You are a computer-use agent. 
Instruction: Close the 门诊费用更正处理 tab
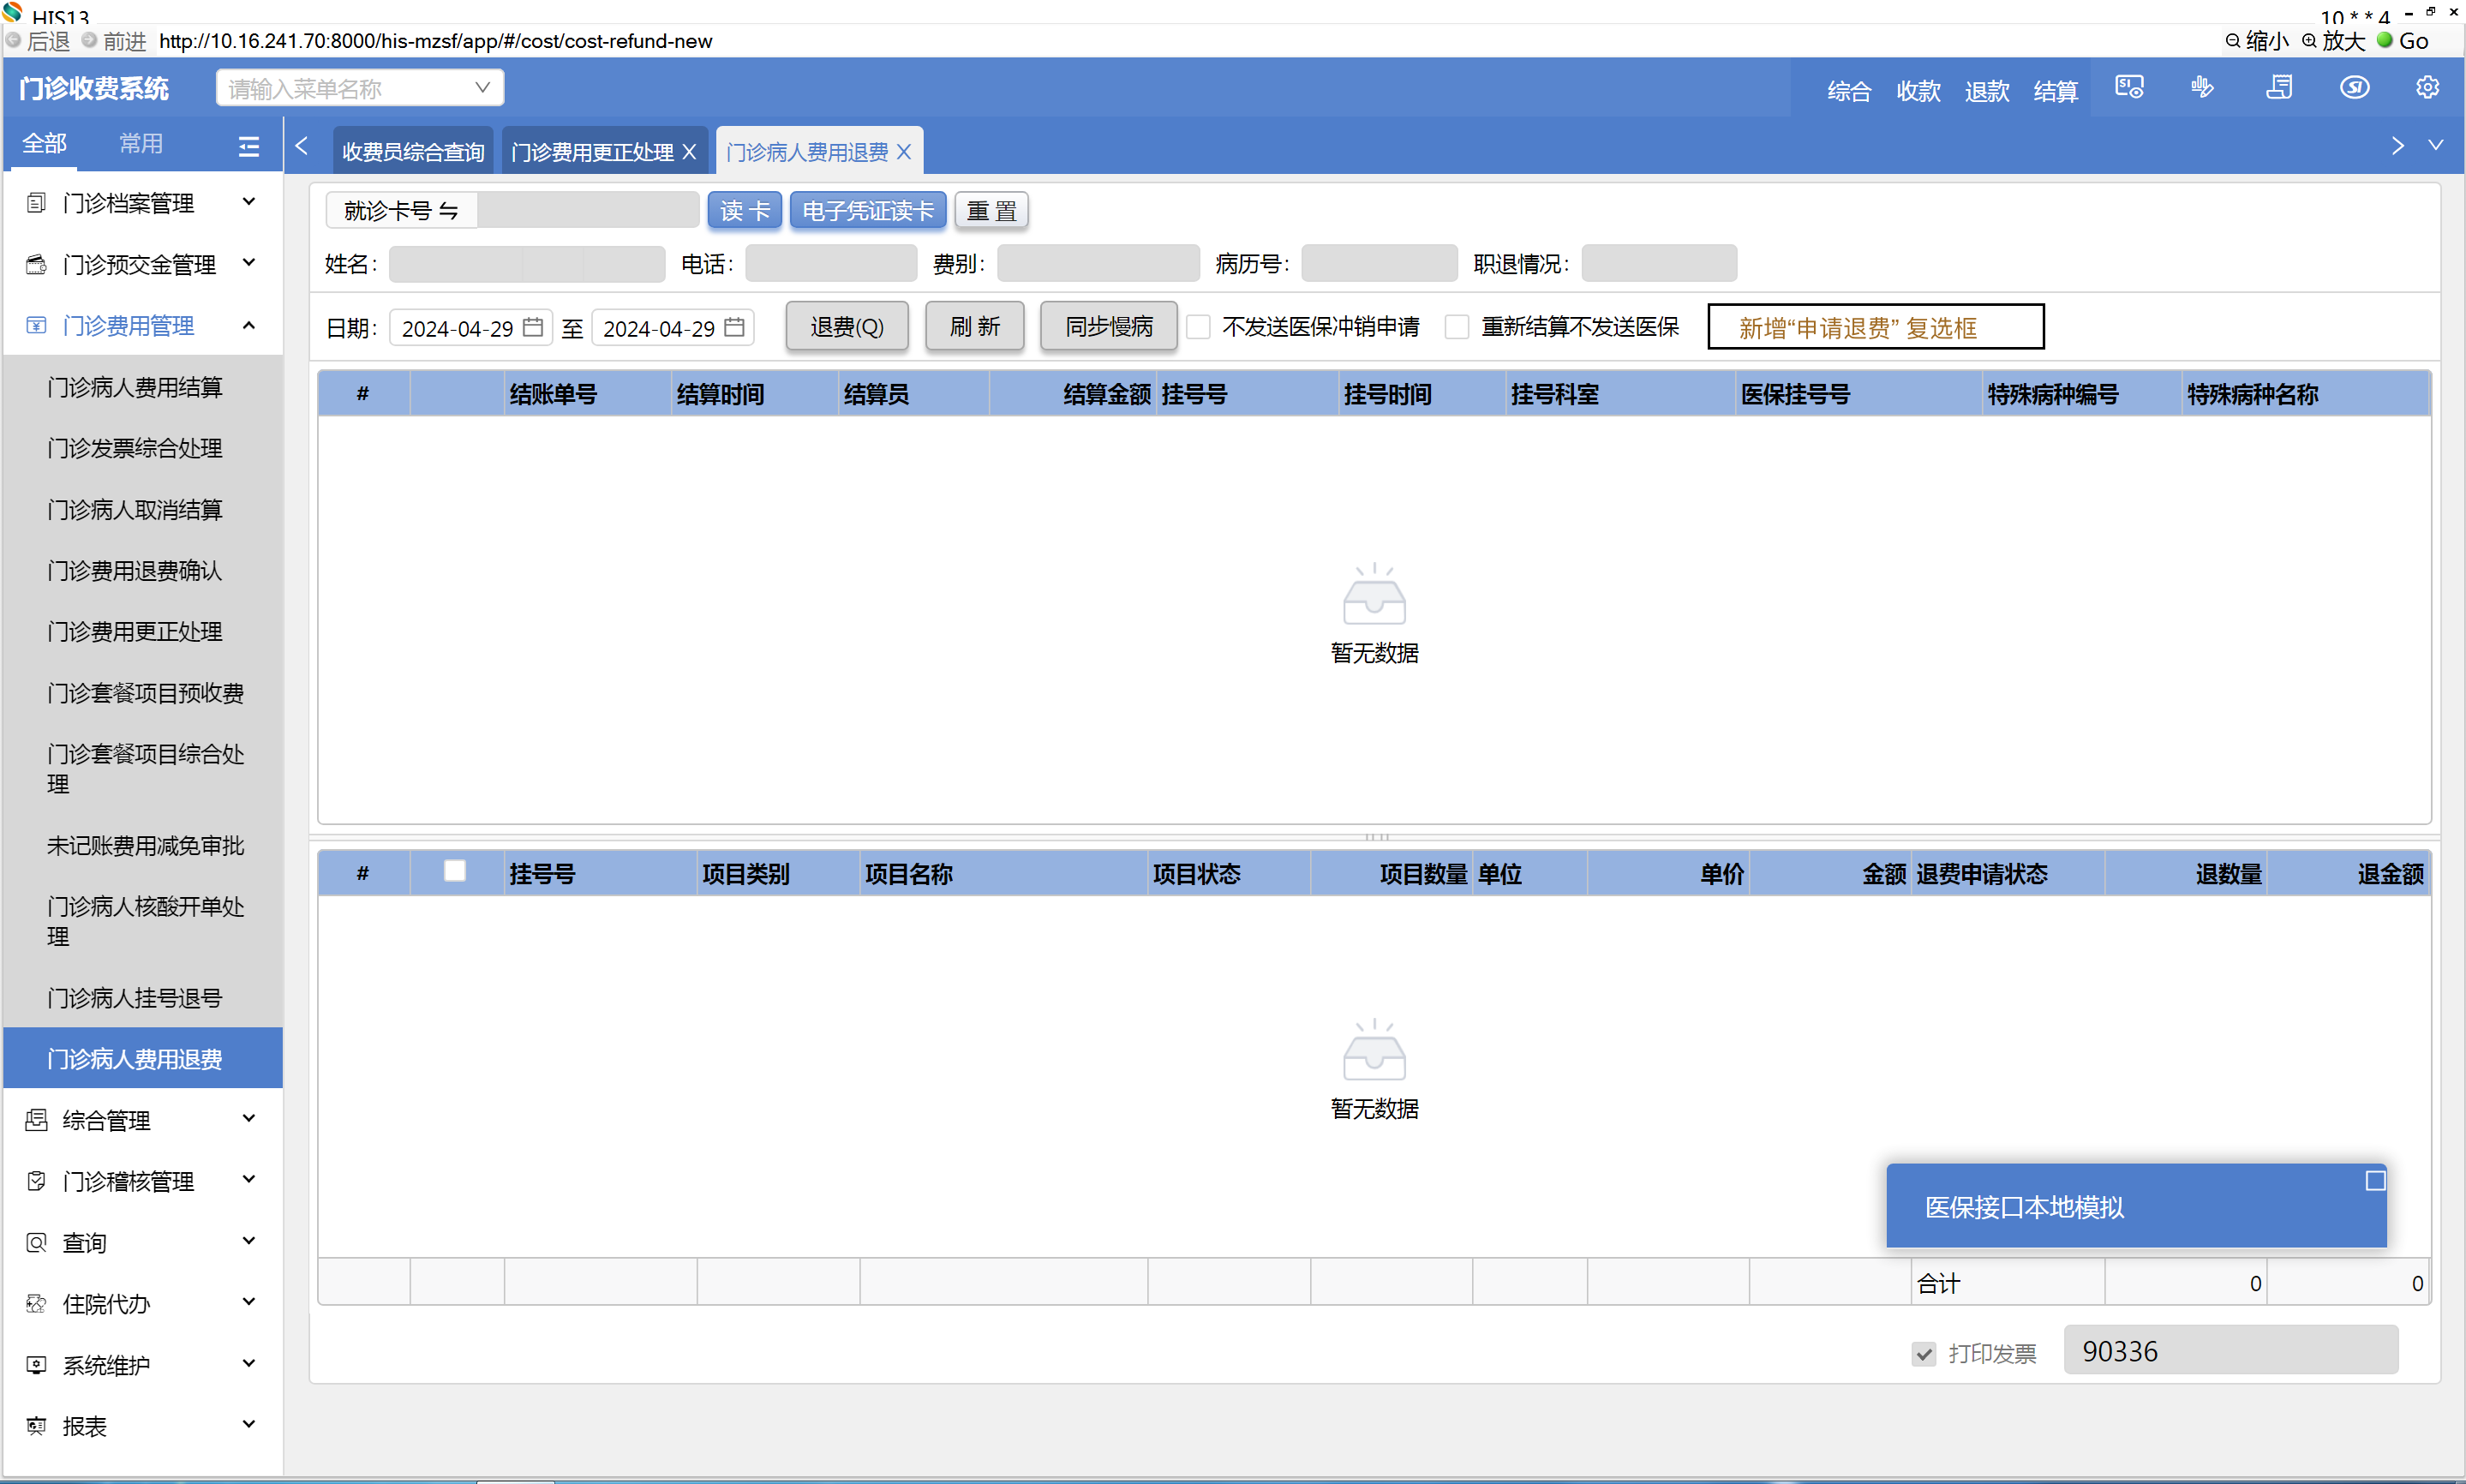click(690, 152)
